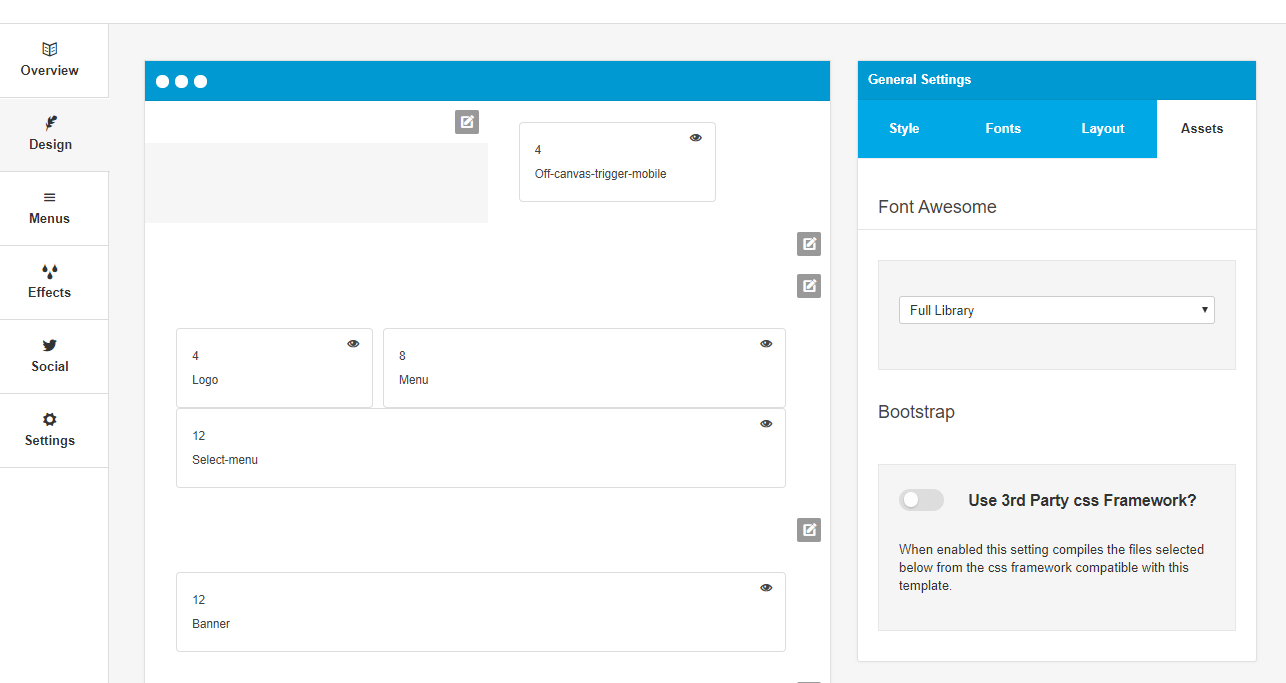Click the Font Awesome section heading
The height and width of the screenshot is (683, 1286).
click(x=937, y=207)
